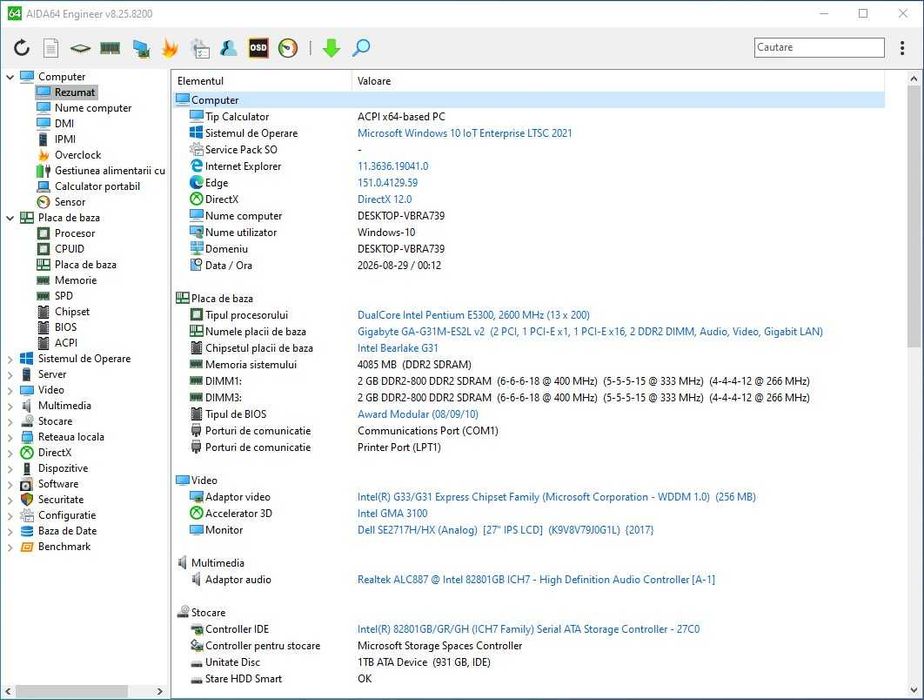Click the Refresh toolbar icon
This screenshot has width=924, height=700.
point(22,48)
